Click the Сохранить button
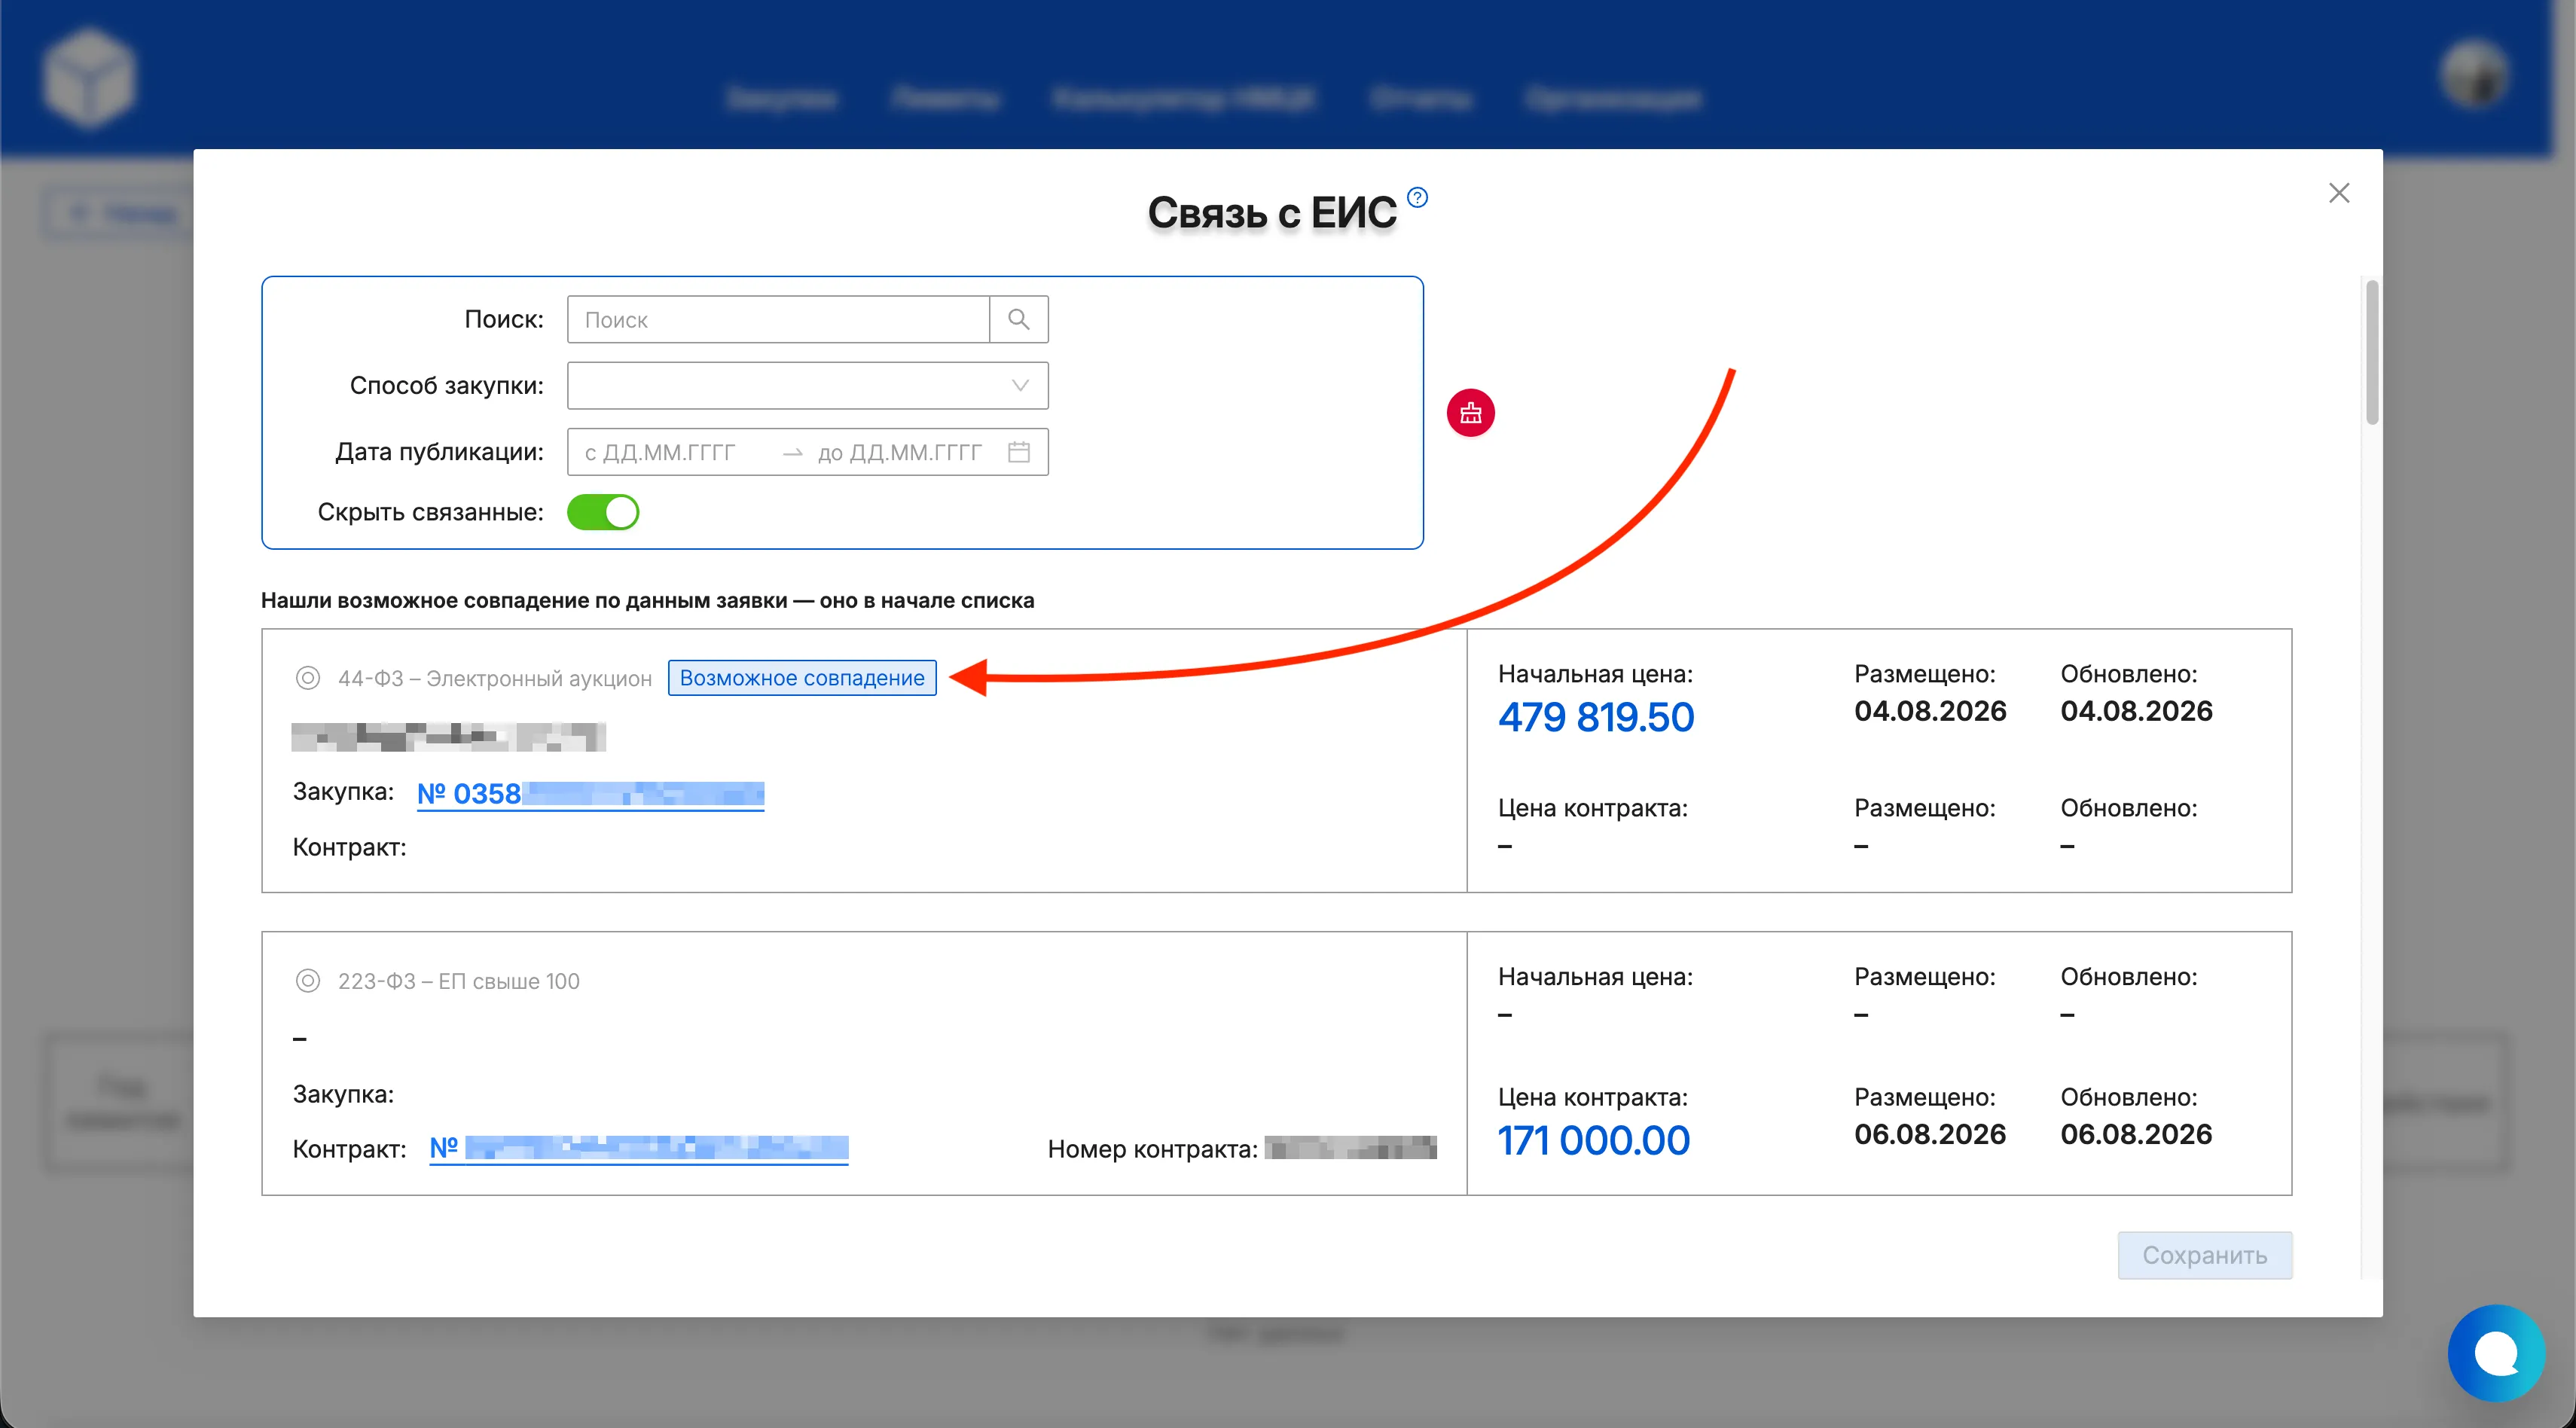 point(2204,1255)
